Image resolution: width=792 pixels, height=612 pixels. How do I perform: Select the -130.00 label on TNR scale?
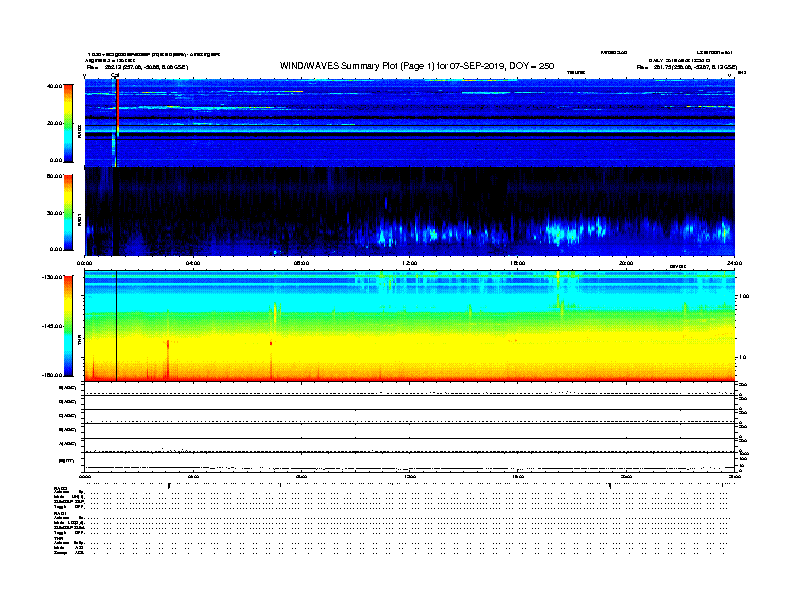click(52, 277)
